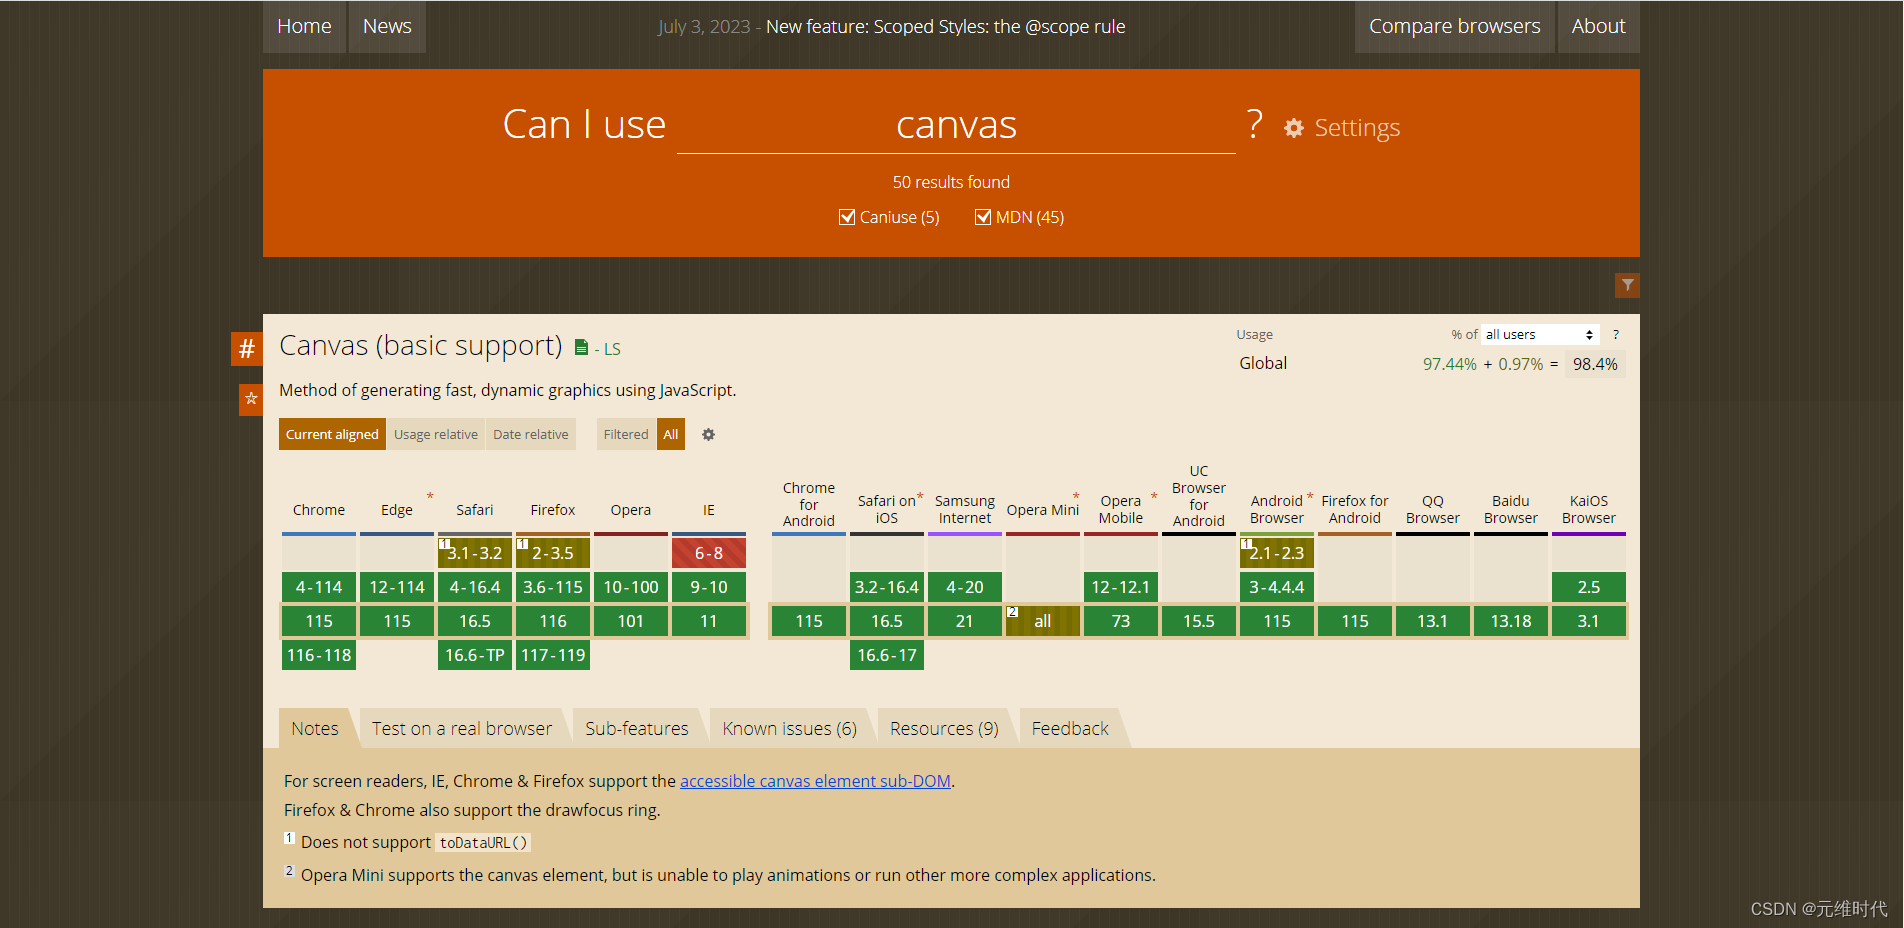Go to Home page

pos(304,27)
